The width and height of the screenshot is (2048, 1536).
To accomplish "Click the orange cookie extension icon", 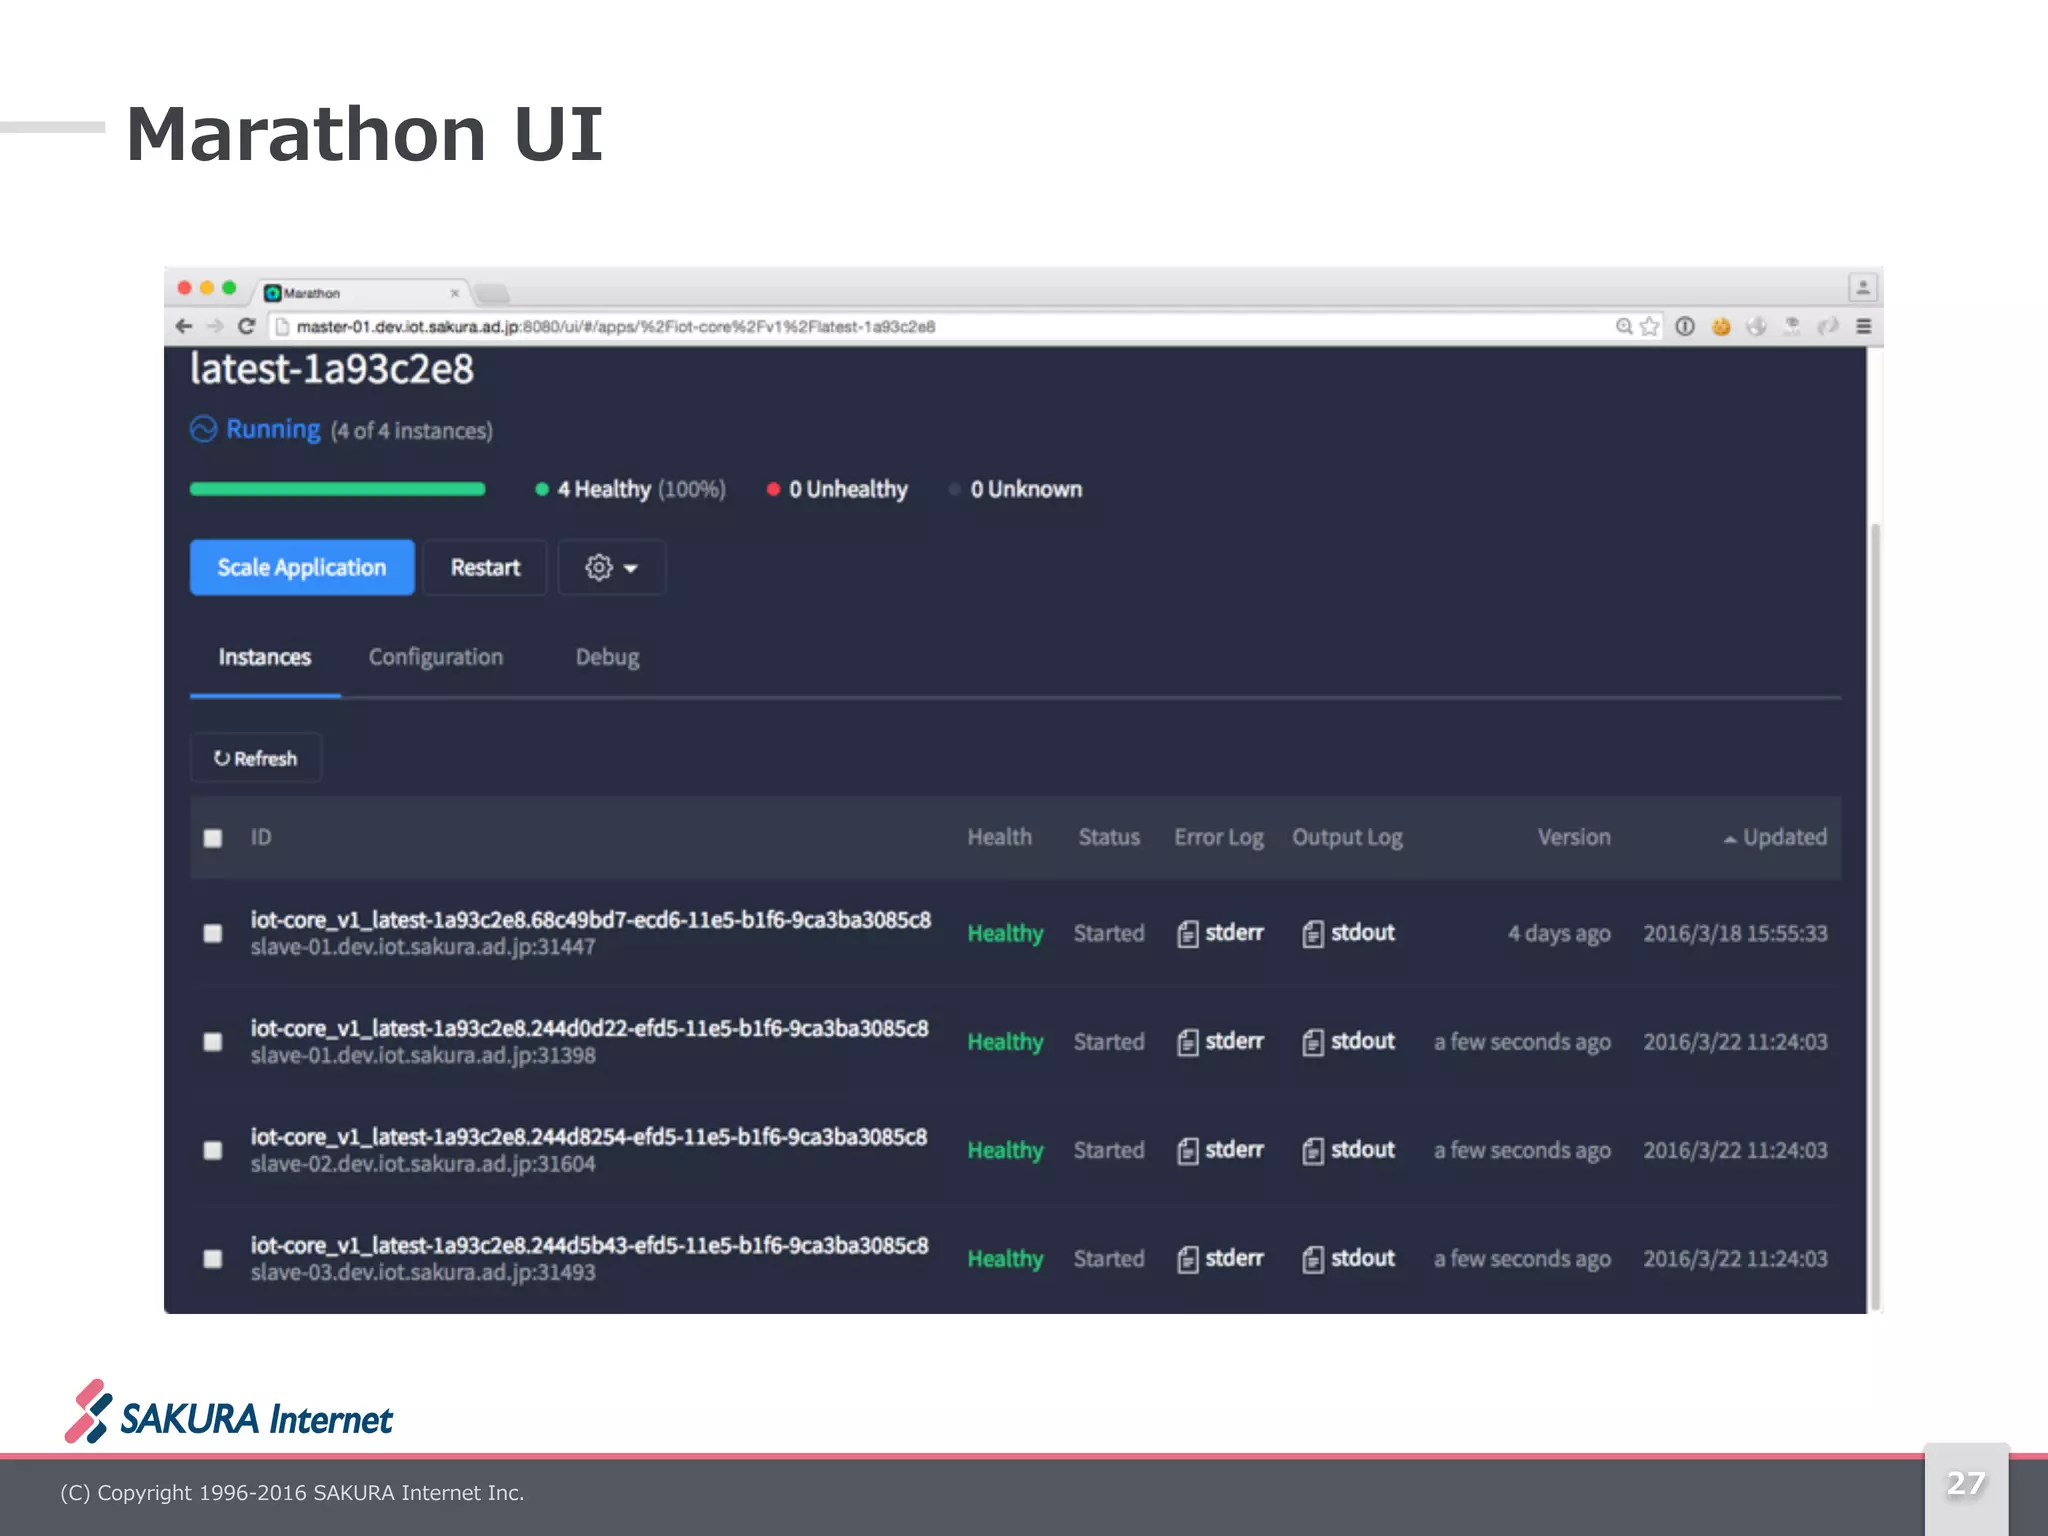I will coord(1721,326).
